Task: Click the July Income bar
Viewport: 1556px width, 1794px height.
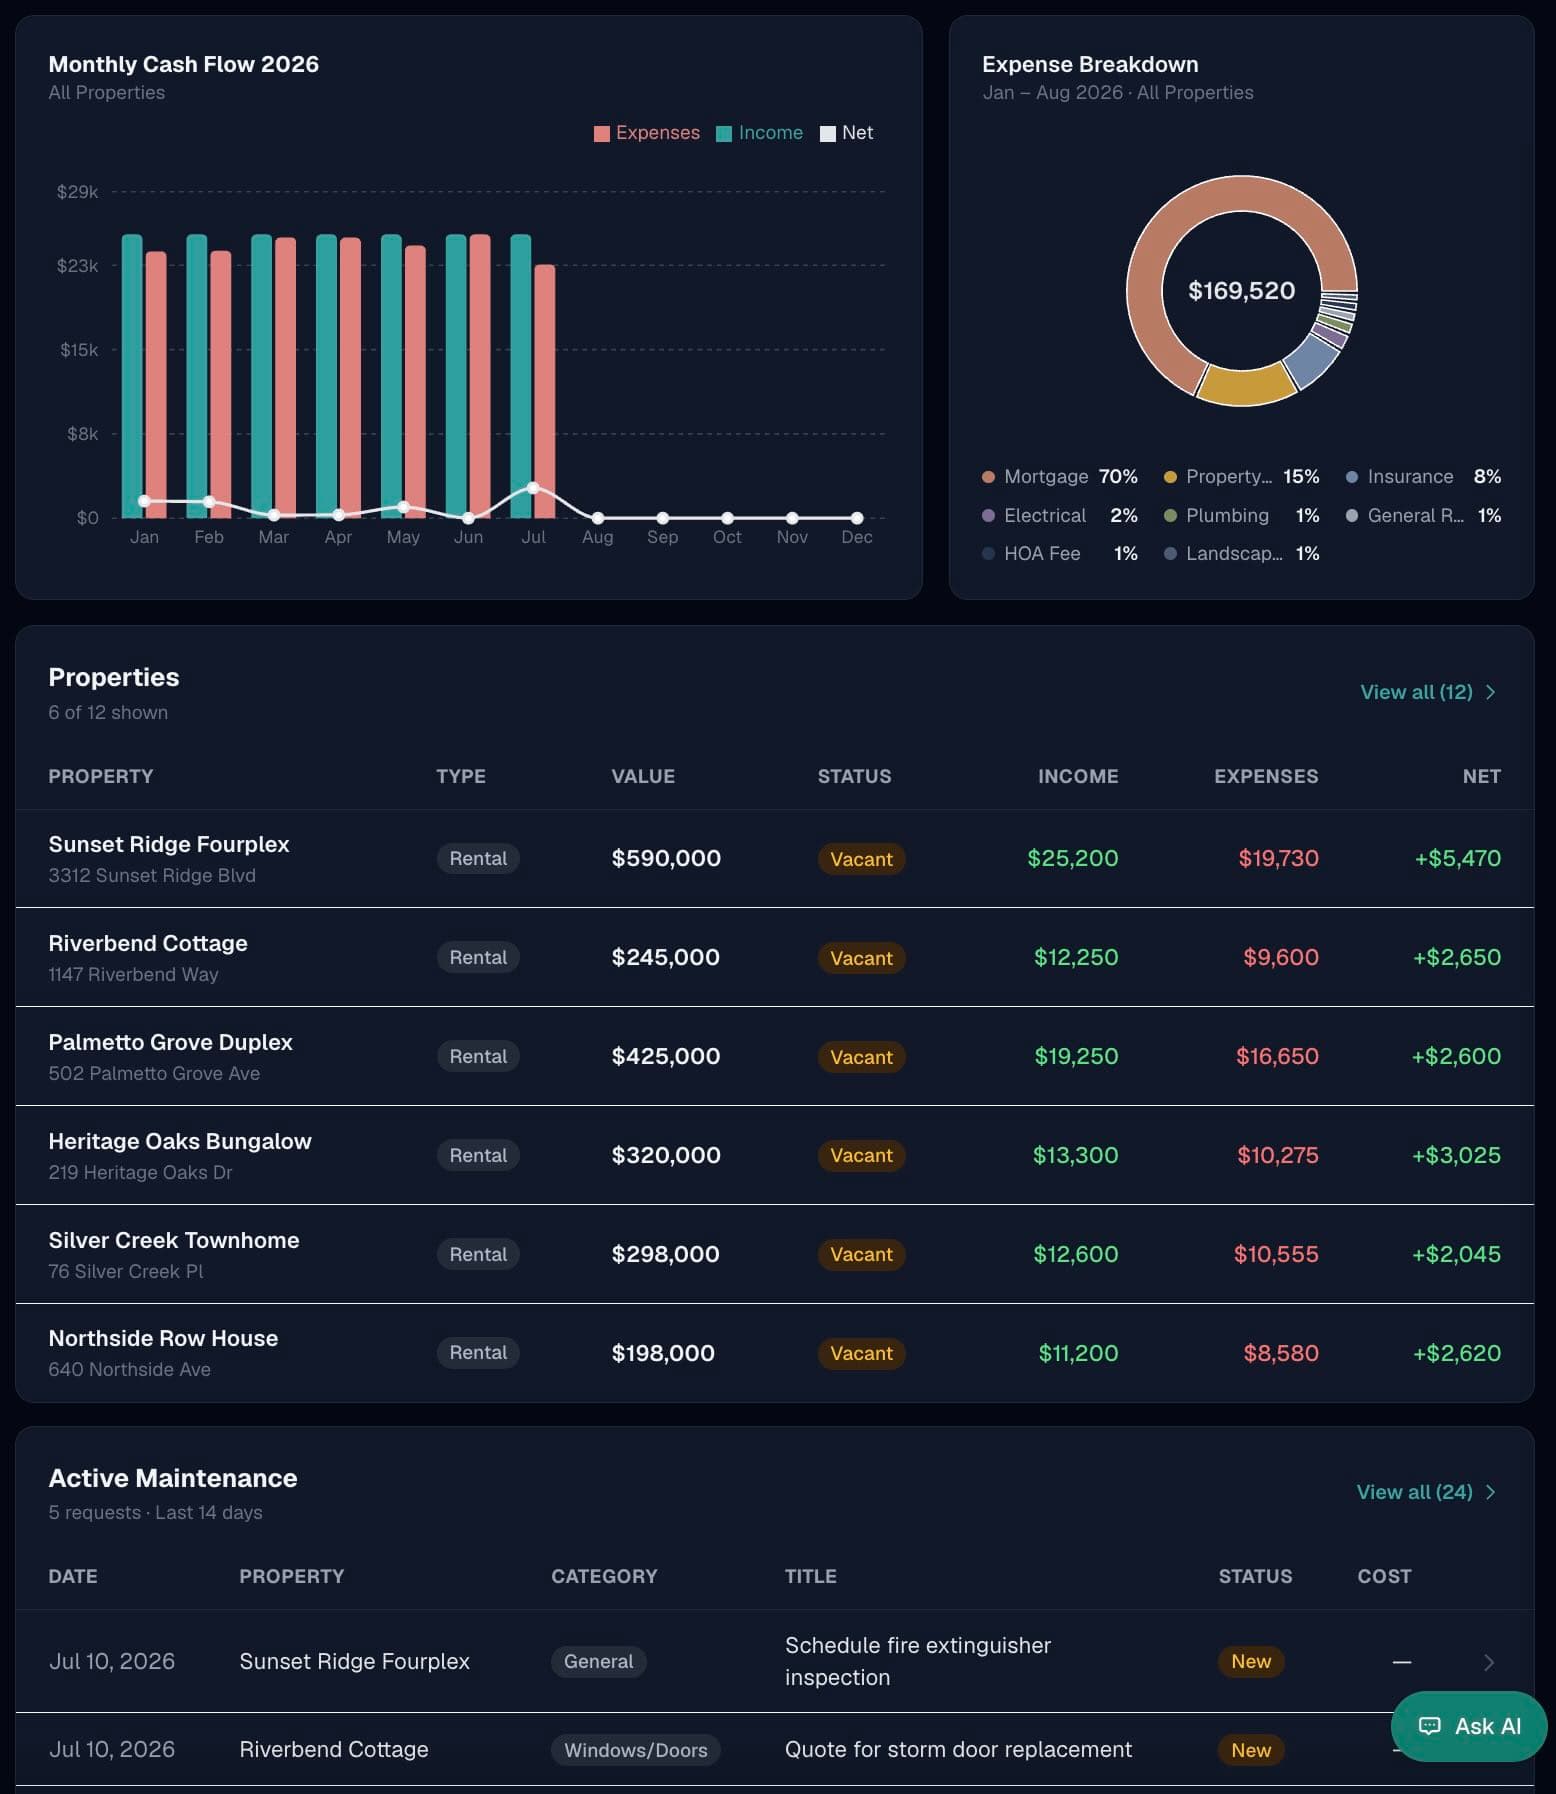Action: (520, 376)
